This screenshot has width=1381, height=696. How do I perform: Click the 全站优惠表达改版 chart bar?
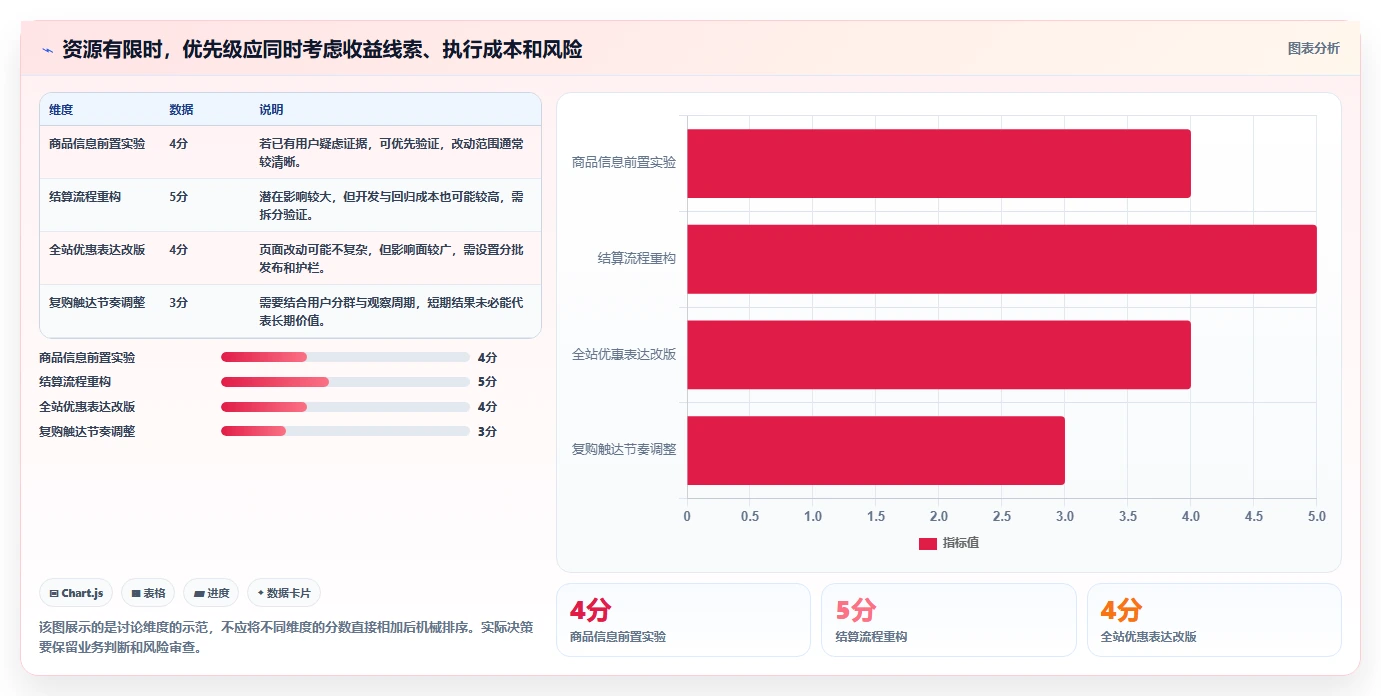tap(939, 354)
